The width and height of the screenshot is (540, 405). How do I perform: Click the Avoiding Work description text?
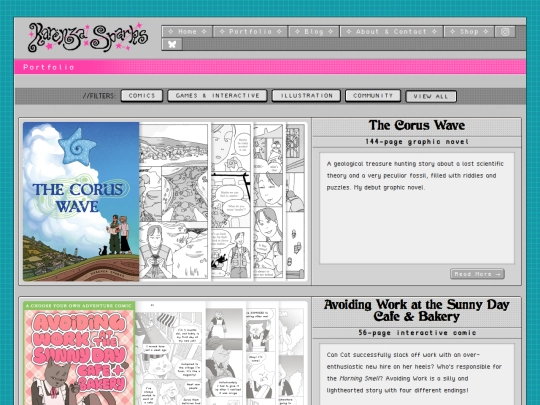[414, 373]
